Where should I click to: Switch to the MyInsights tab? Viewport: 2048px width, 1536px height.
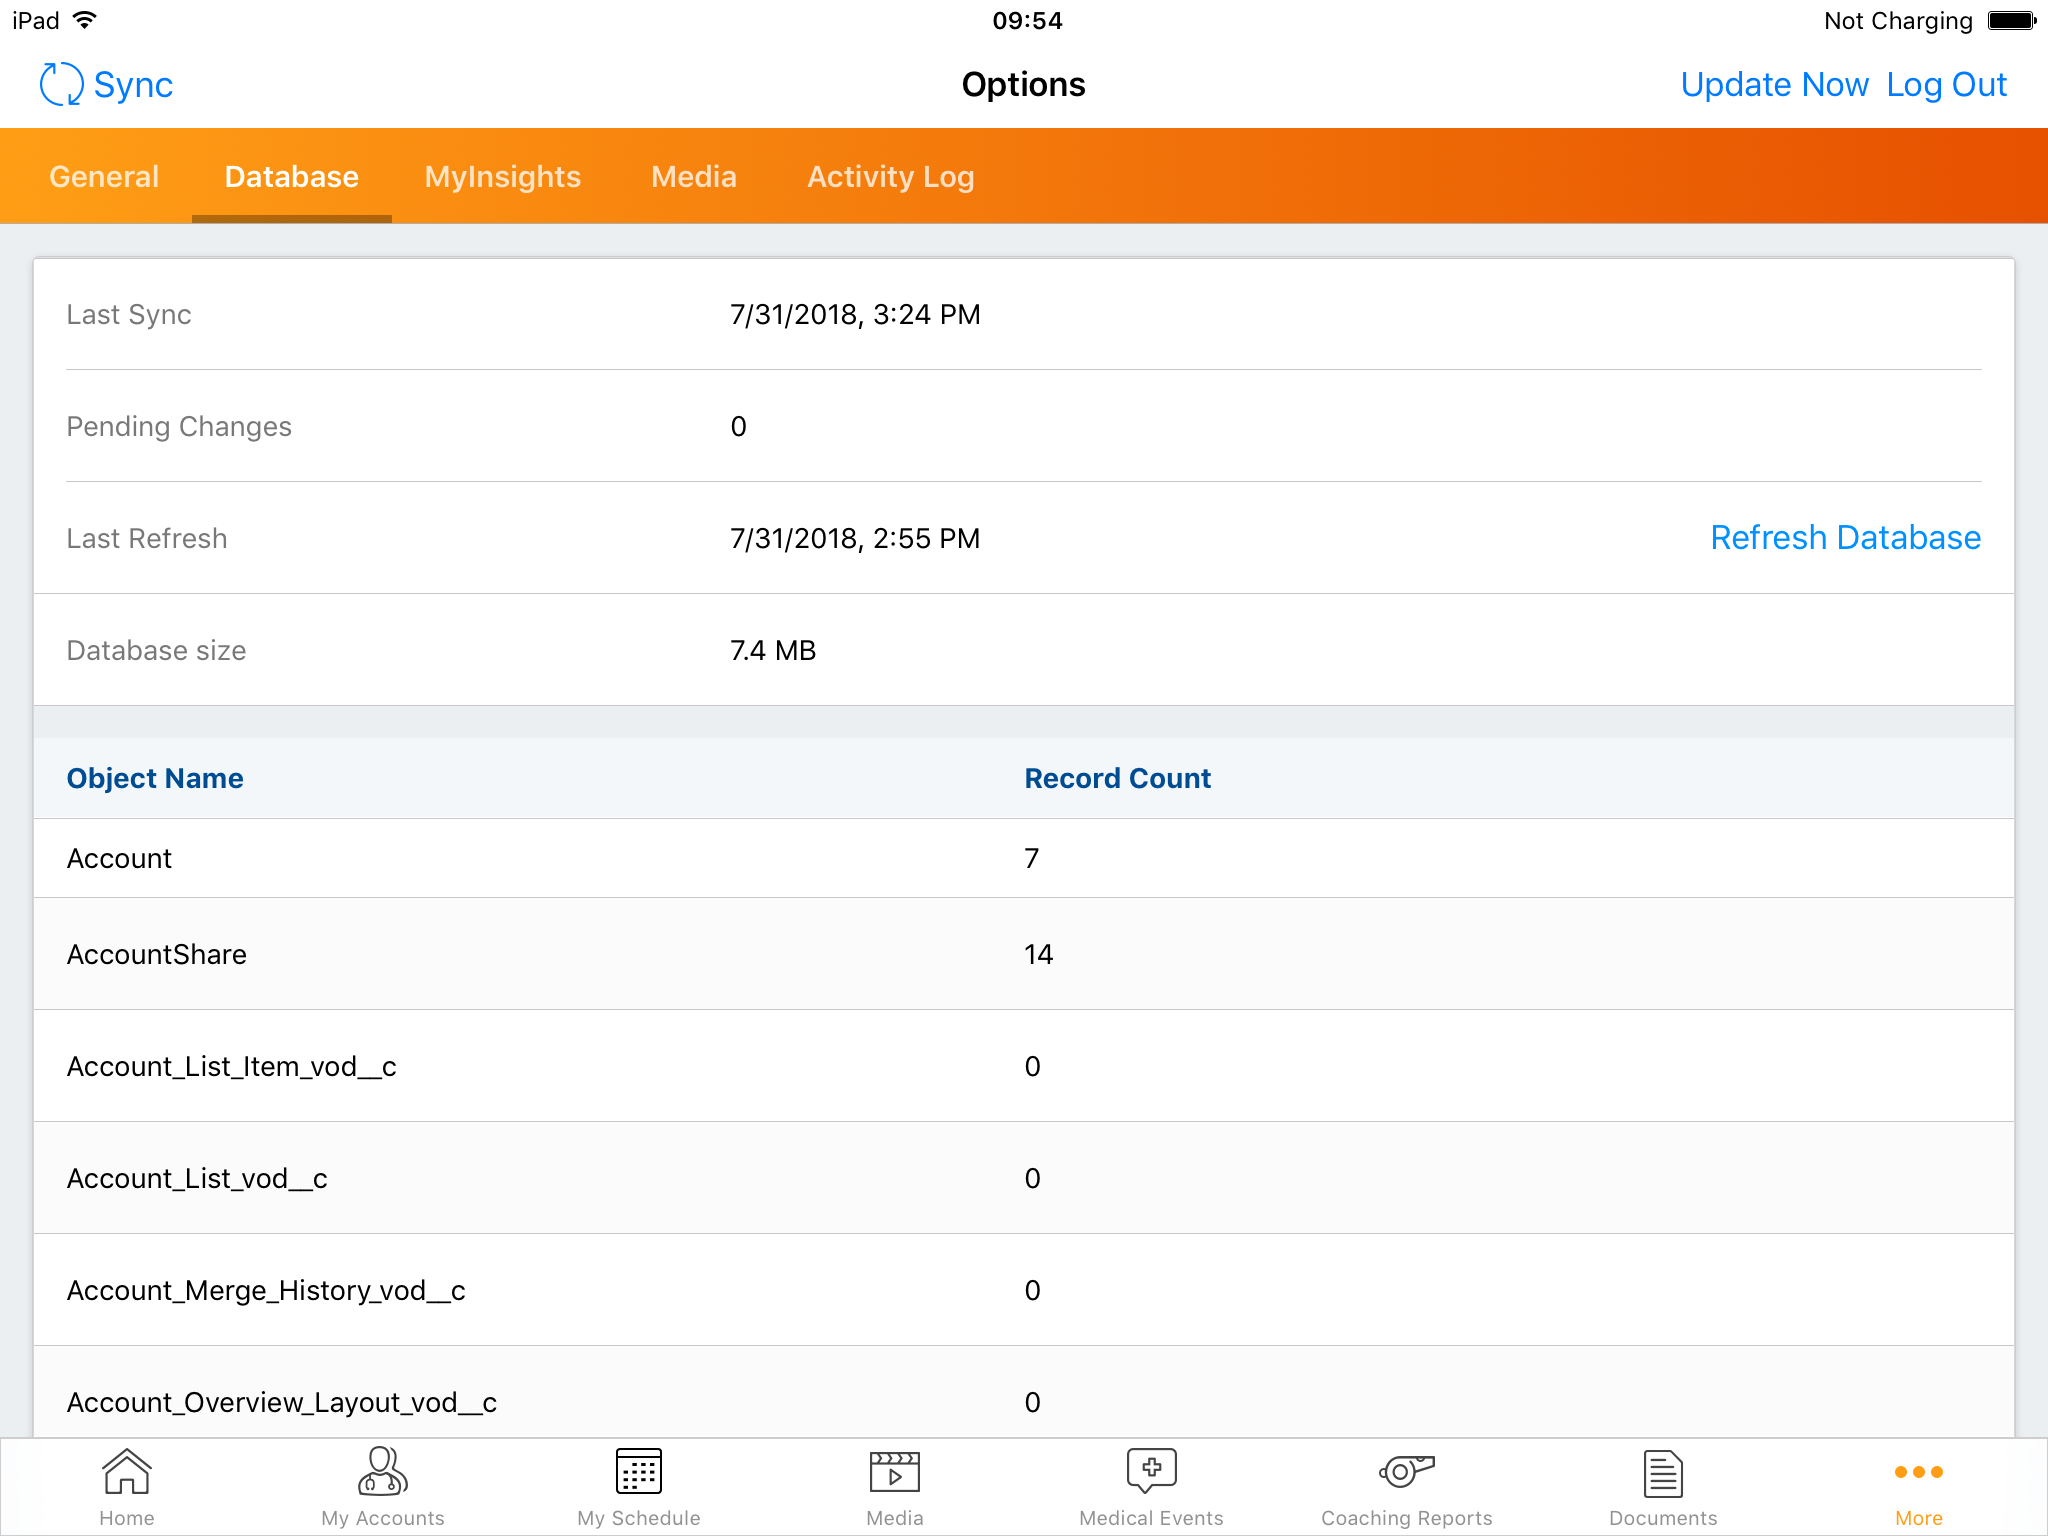coord(502,177)
